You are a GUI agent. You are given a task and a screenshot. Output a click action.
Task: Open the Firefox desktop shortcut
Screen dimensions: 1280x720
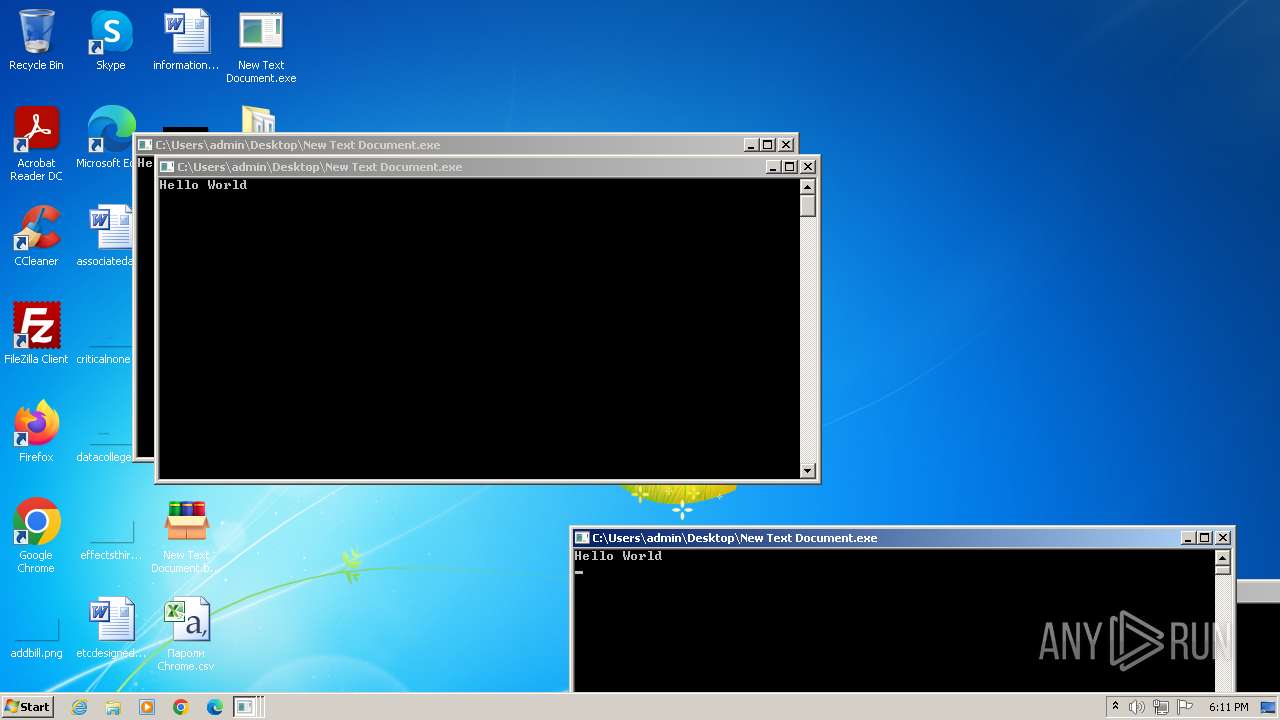coord(36,432)
